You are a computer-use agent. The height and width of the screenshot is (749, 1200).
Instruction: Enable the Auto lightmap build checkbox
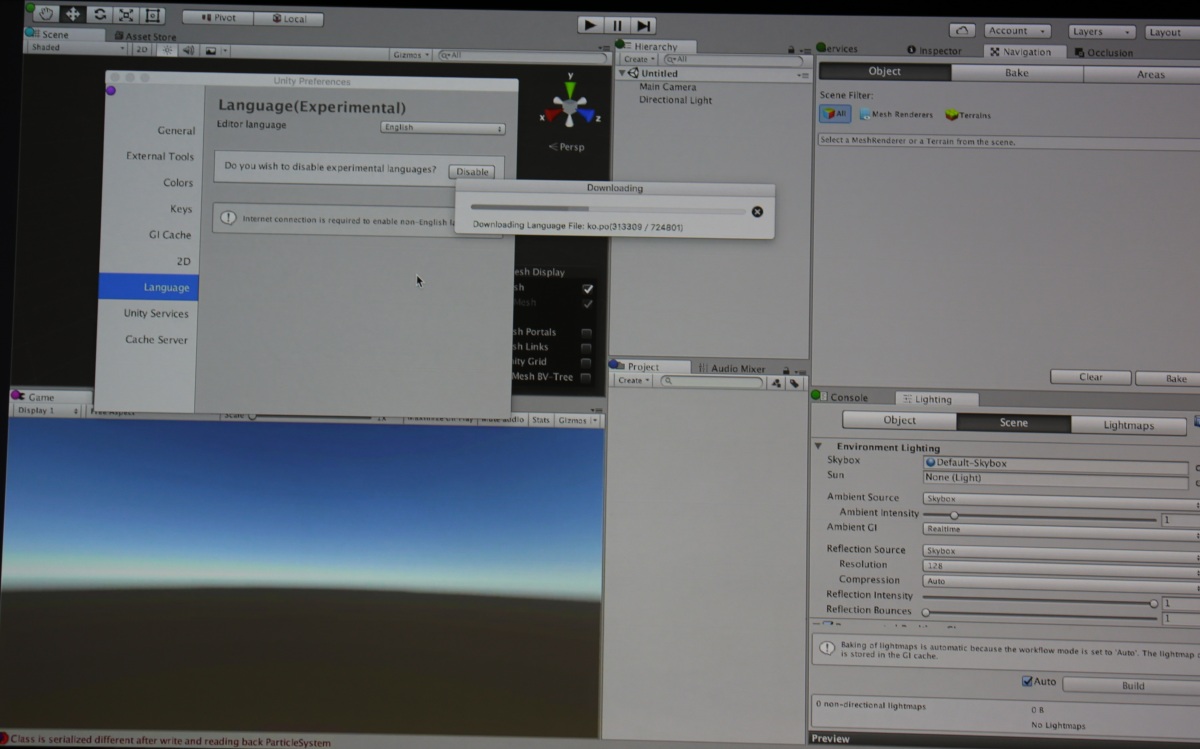coord(1027,681)
